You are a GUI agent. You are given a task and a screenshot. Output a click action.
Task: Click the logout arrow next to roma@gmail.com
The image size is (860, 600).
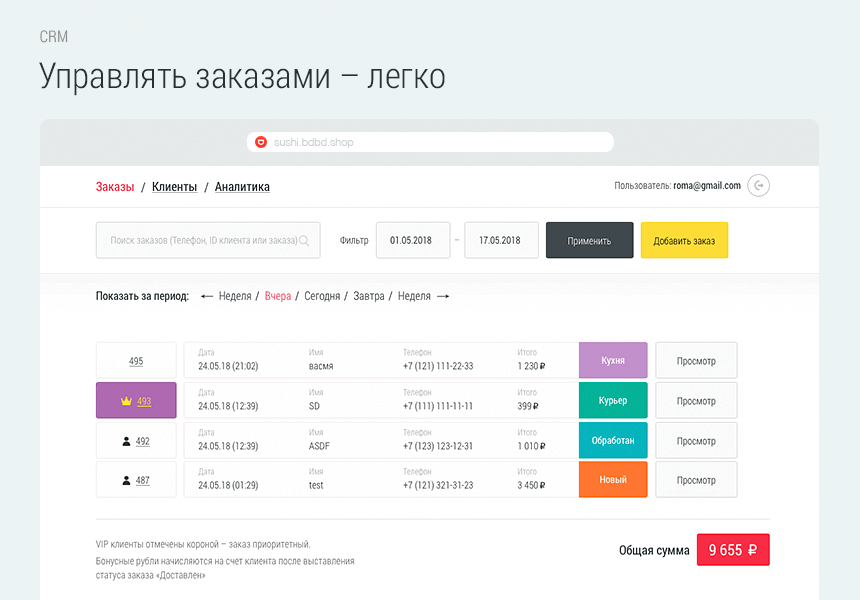(758, 185)
